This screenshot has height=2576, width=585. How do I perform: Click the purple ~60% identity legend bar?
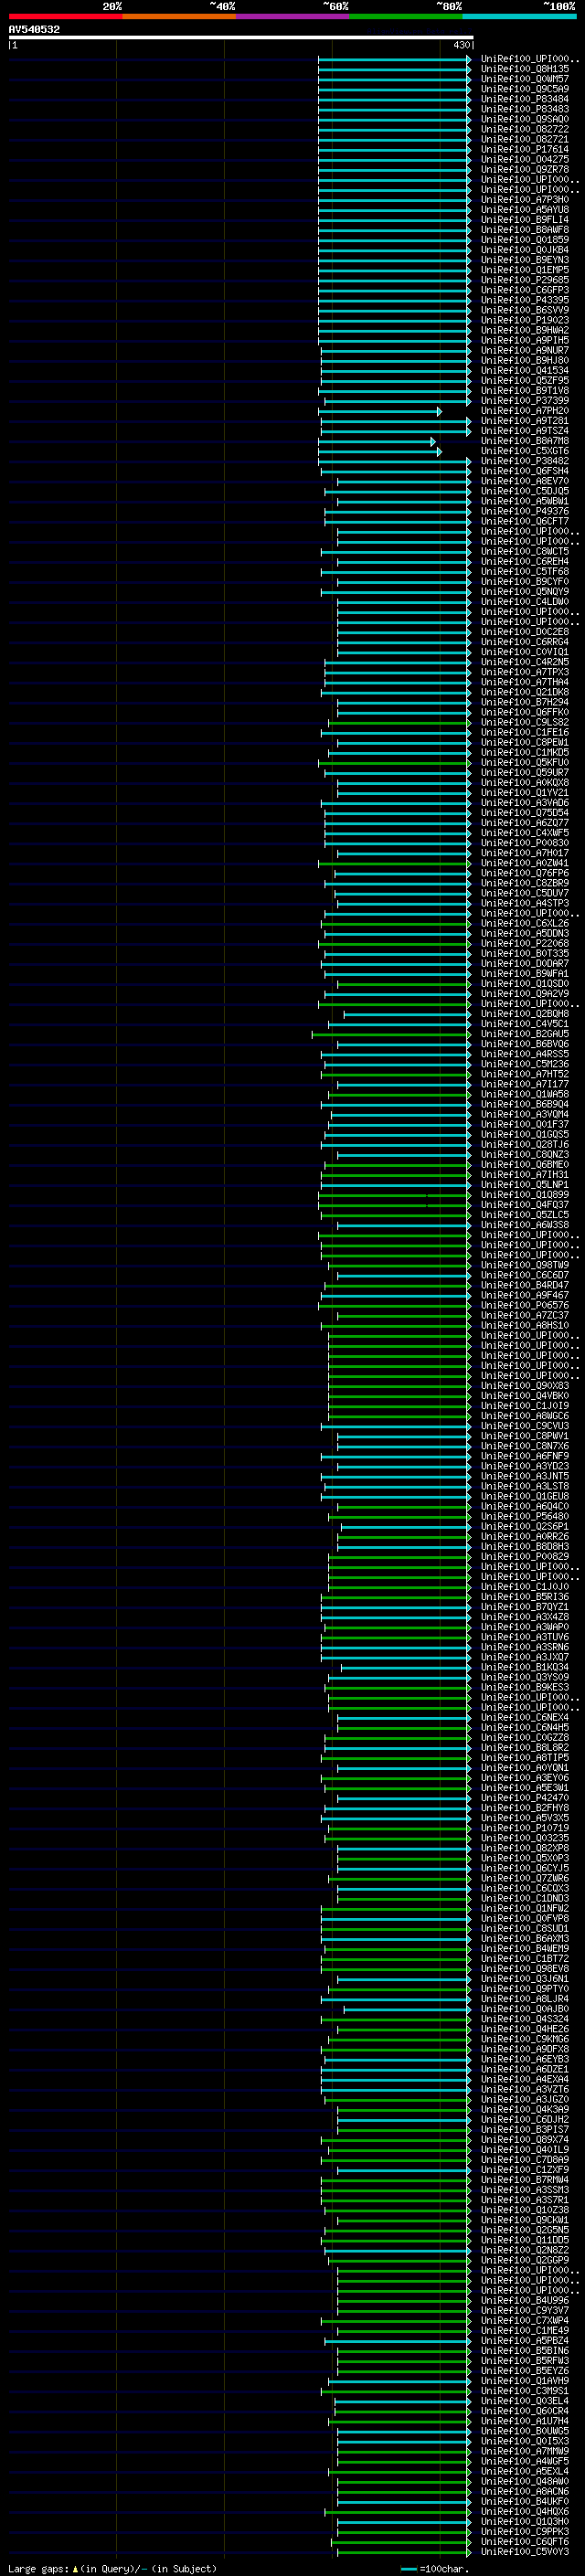[x=293, y=16]
